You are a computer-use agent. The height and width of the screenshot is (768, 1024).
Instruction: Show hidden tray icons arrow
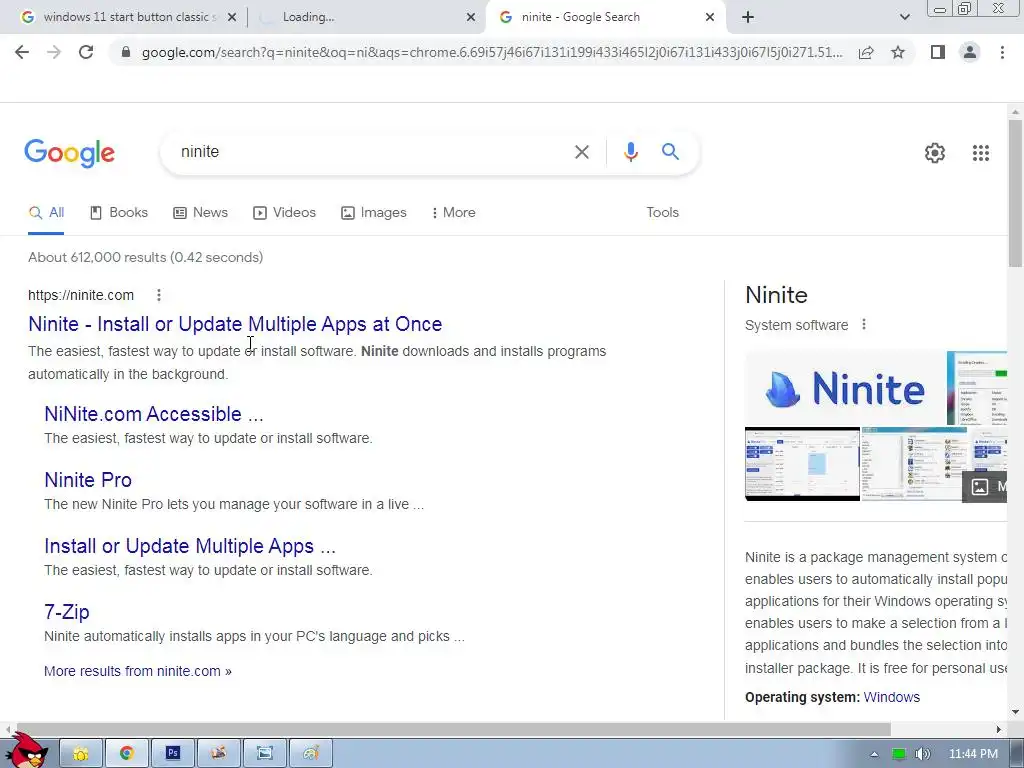[x=874, y=754]
